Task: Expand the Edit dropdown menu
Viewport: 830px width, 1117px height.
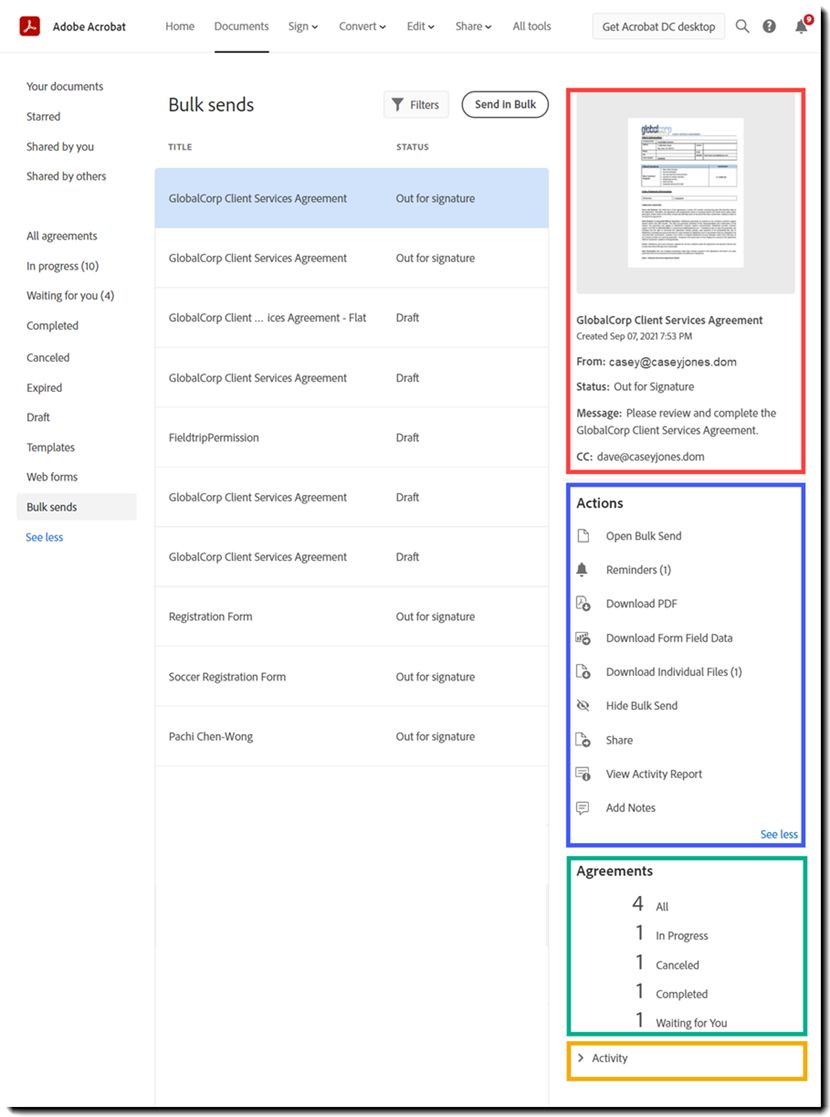Action: (420, 26)
